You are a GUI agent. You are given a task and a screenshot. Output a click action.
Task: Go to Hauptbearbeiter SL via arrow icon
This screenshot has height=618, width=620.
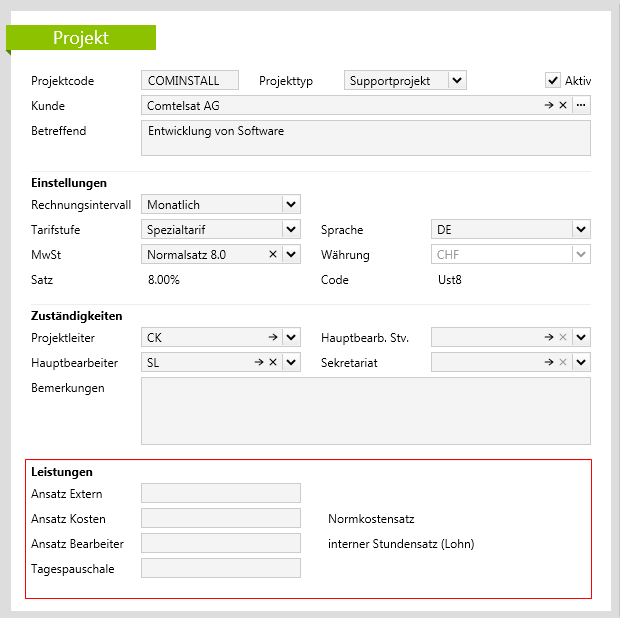coord(258,363)
